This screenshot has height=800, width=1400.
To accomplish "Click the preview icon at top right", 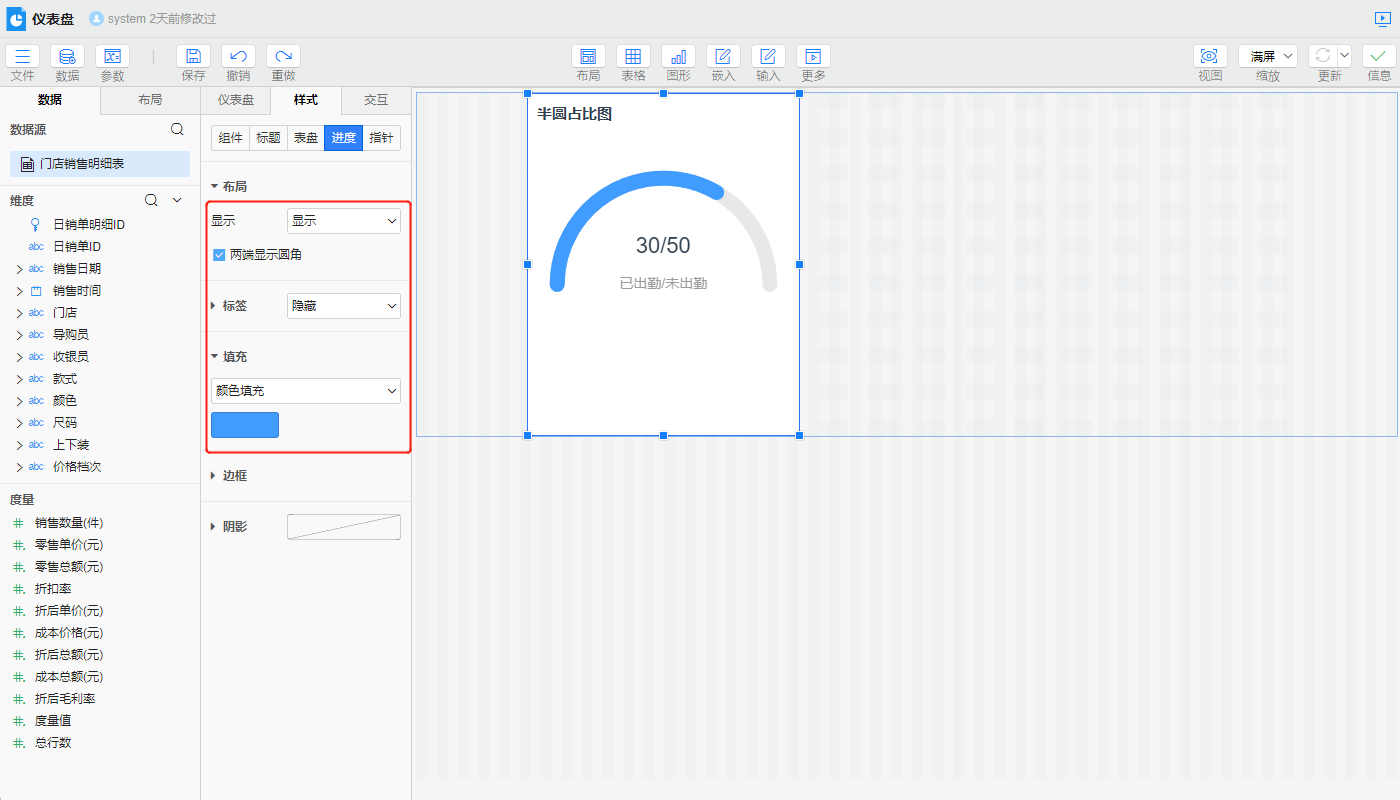I will (x=1382, y=19).
